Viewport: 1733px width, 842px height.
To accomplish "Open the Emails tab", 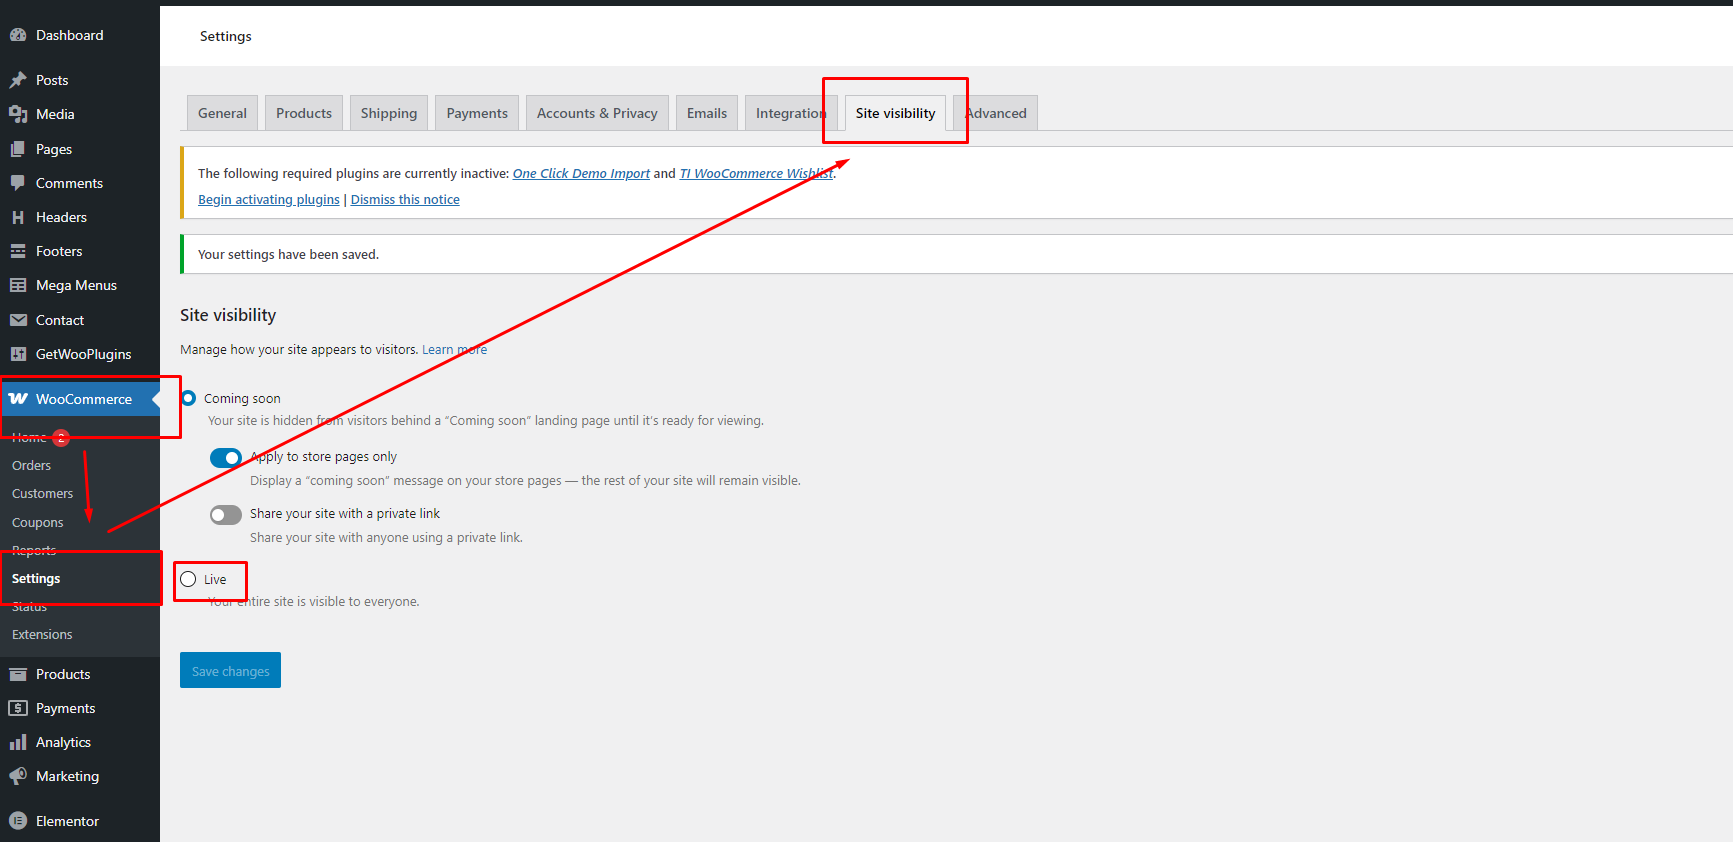I will [x=707, y=113].
